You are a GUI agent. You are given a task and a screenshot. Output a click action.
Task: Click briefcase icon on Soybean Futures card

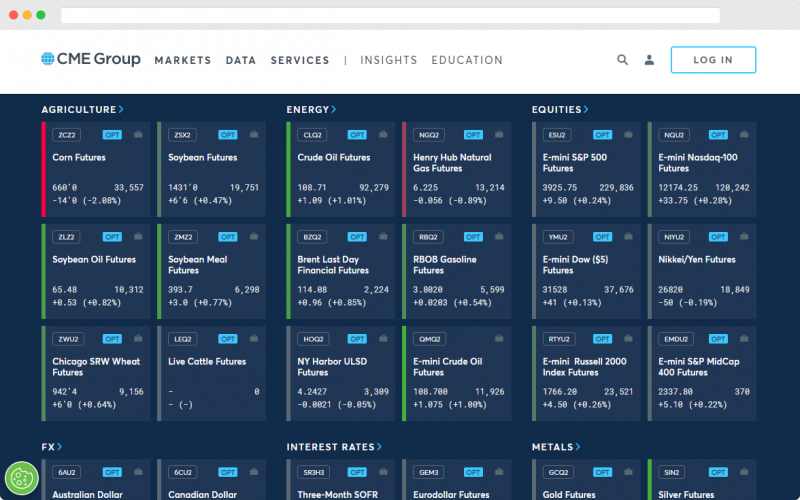point(254,135)
